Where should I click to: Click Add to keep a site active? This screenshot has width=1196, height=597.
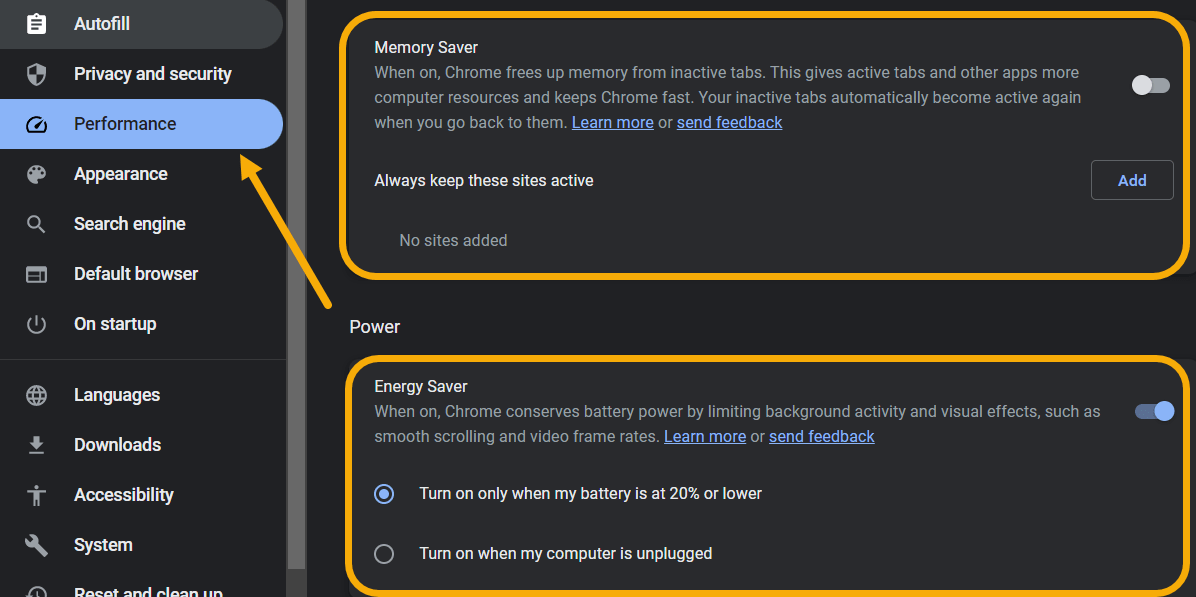[x=1132, y=180]
